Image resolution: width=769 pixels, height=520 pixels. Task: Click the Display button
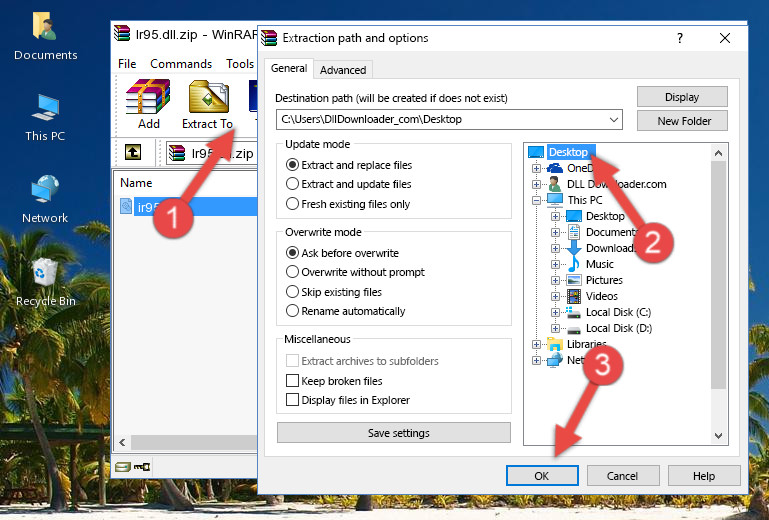(682, 97)
